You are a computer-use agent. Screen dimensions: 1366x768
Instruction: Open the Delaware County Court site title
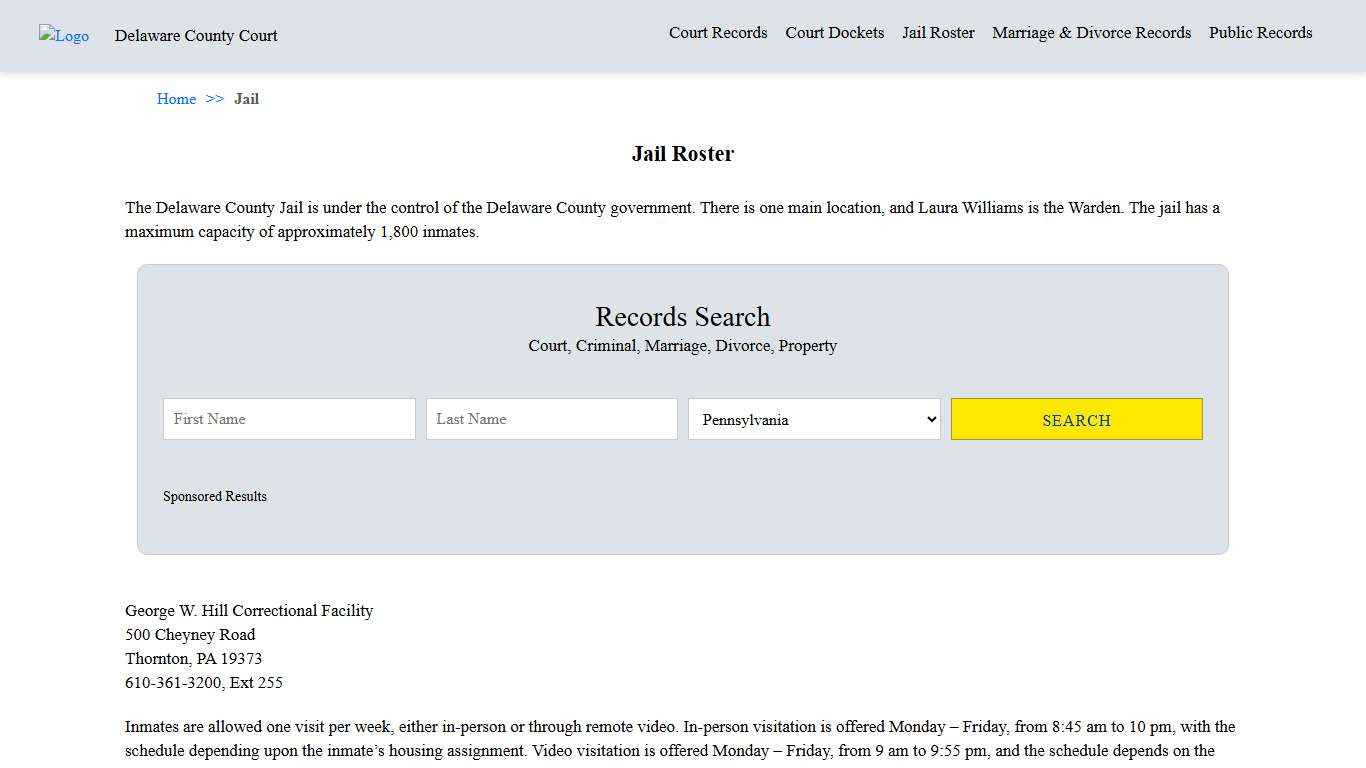coord(196,36)
